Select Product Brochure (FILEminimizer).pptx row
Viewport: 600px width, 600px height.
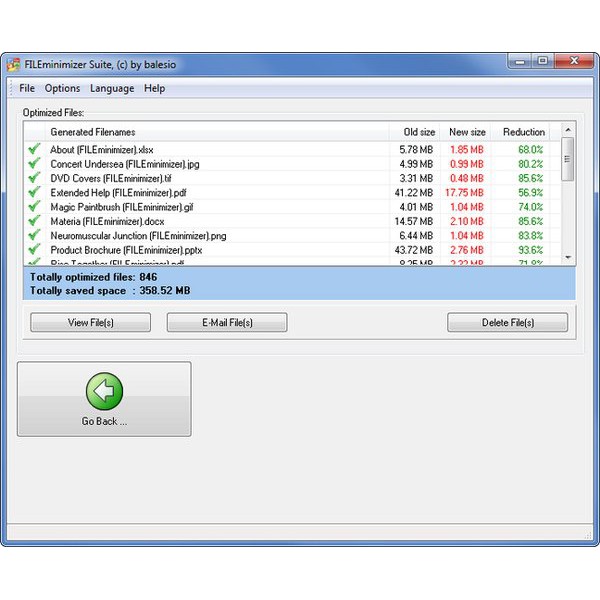coord(292,250)
